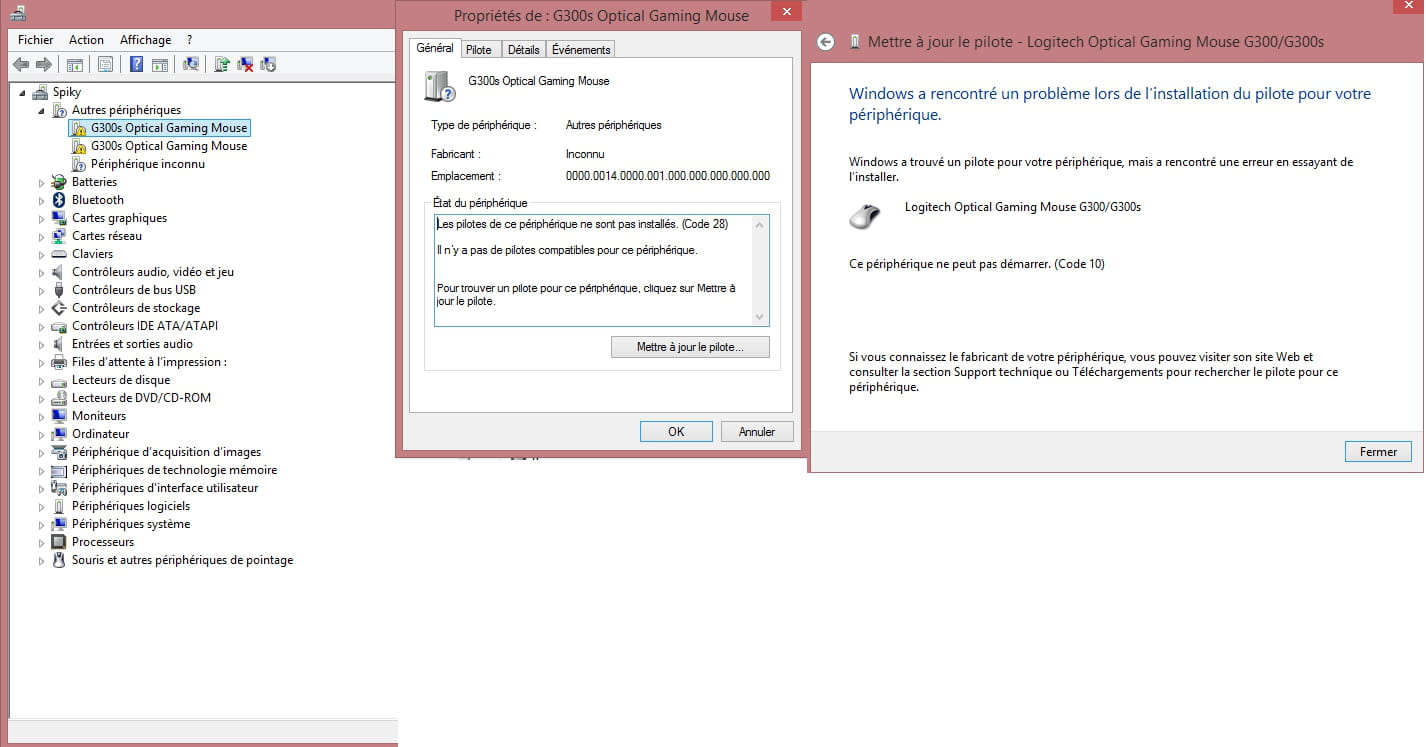Click the Claviers keyboard icon in the tree

59,254
